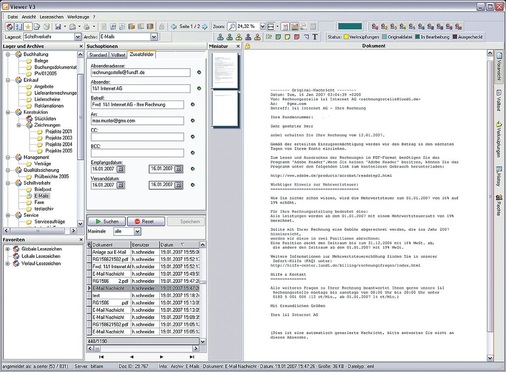Click the yellow star favorites toolbar icon

[x=28, y=27]
